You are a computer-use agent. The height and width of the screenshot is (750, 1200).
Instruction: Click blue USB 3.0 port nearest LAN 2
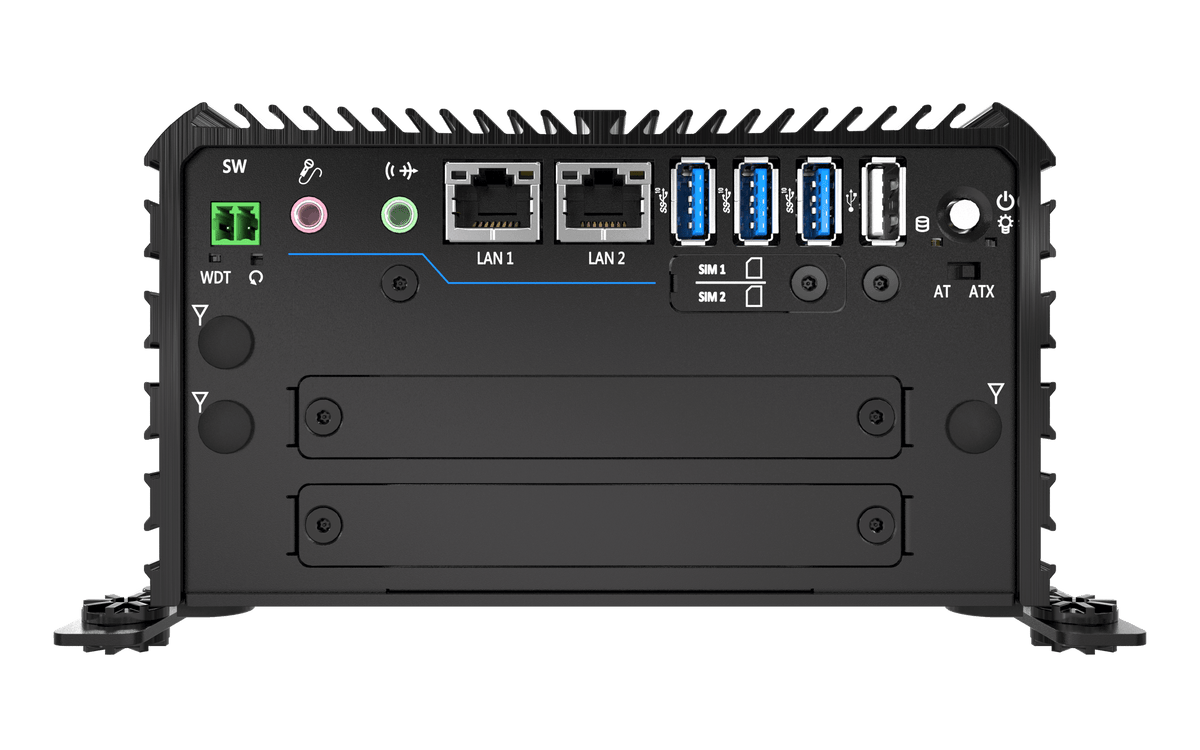tap(693, 201)
